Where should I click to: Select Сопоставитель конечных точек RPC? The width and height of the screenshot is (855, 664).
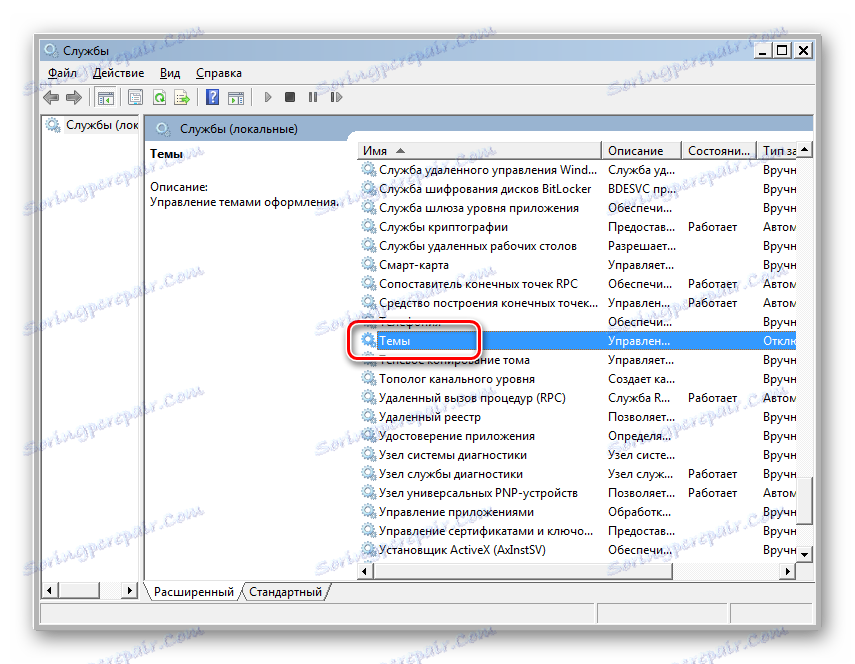click(x=577, y=283)
